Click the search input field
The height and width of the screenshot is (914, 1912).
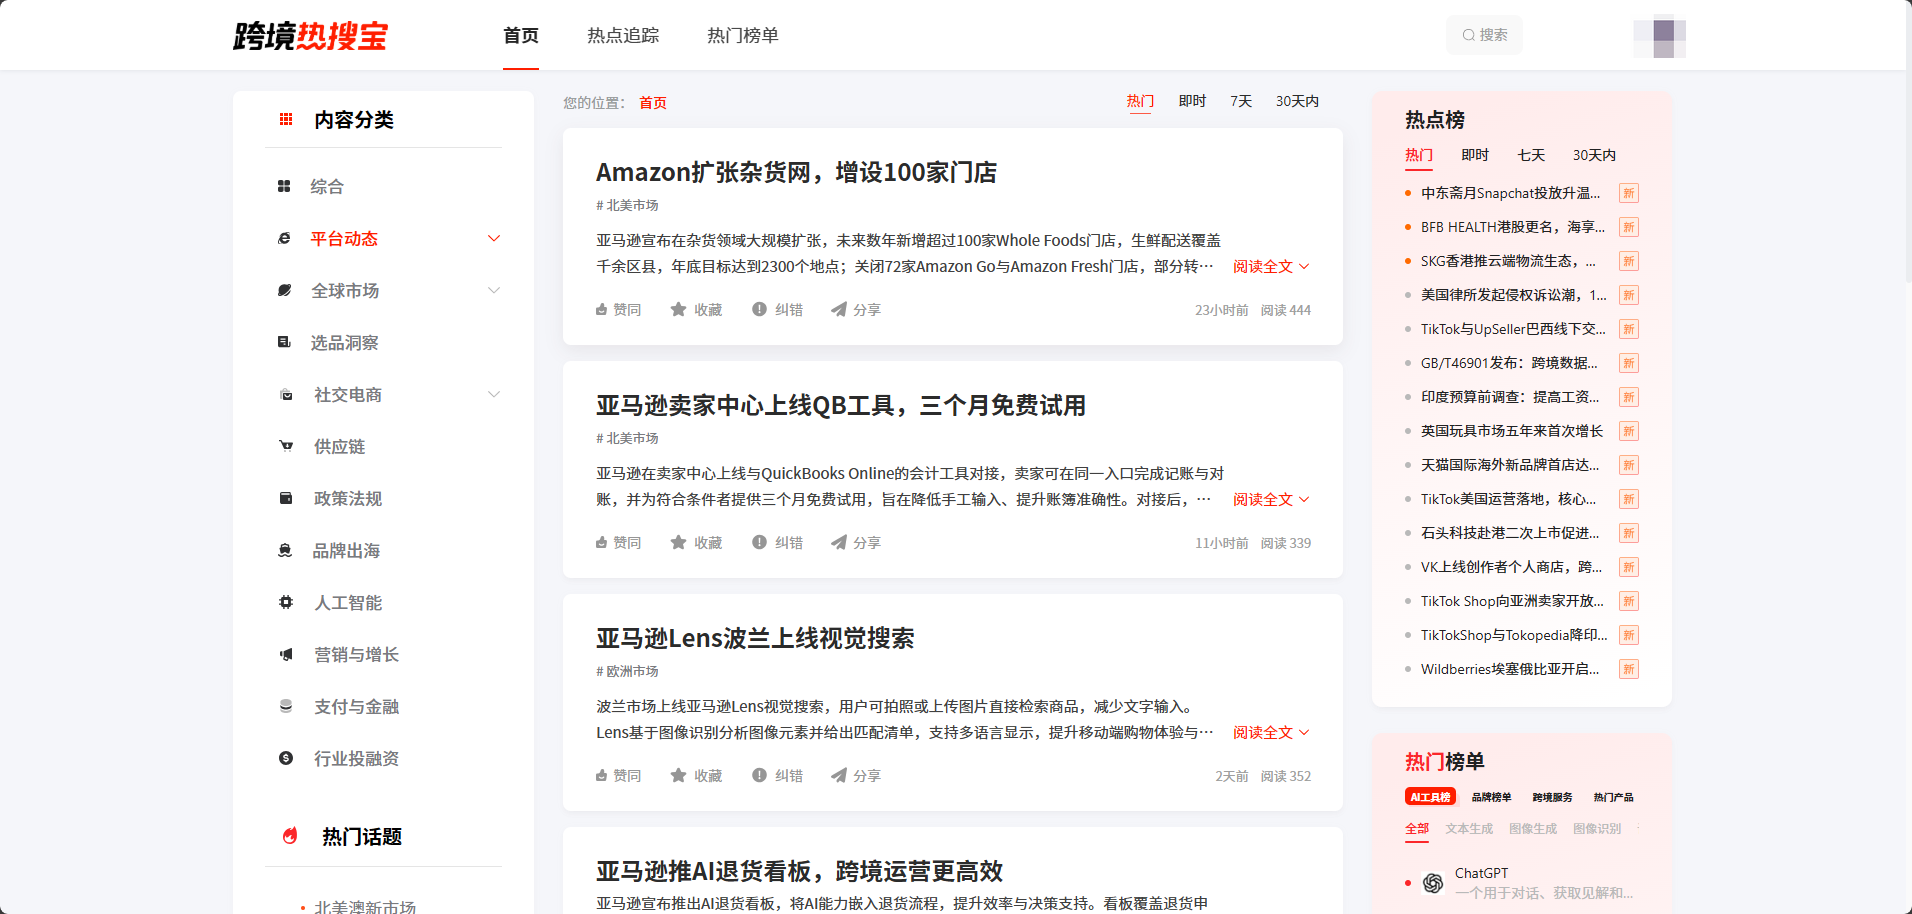coord(1485,35)
